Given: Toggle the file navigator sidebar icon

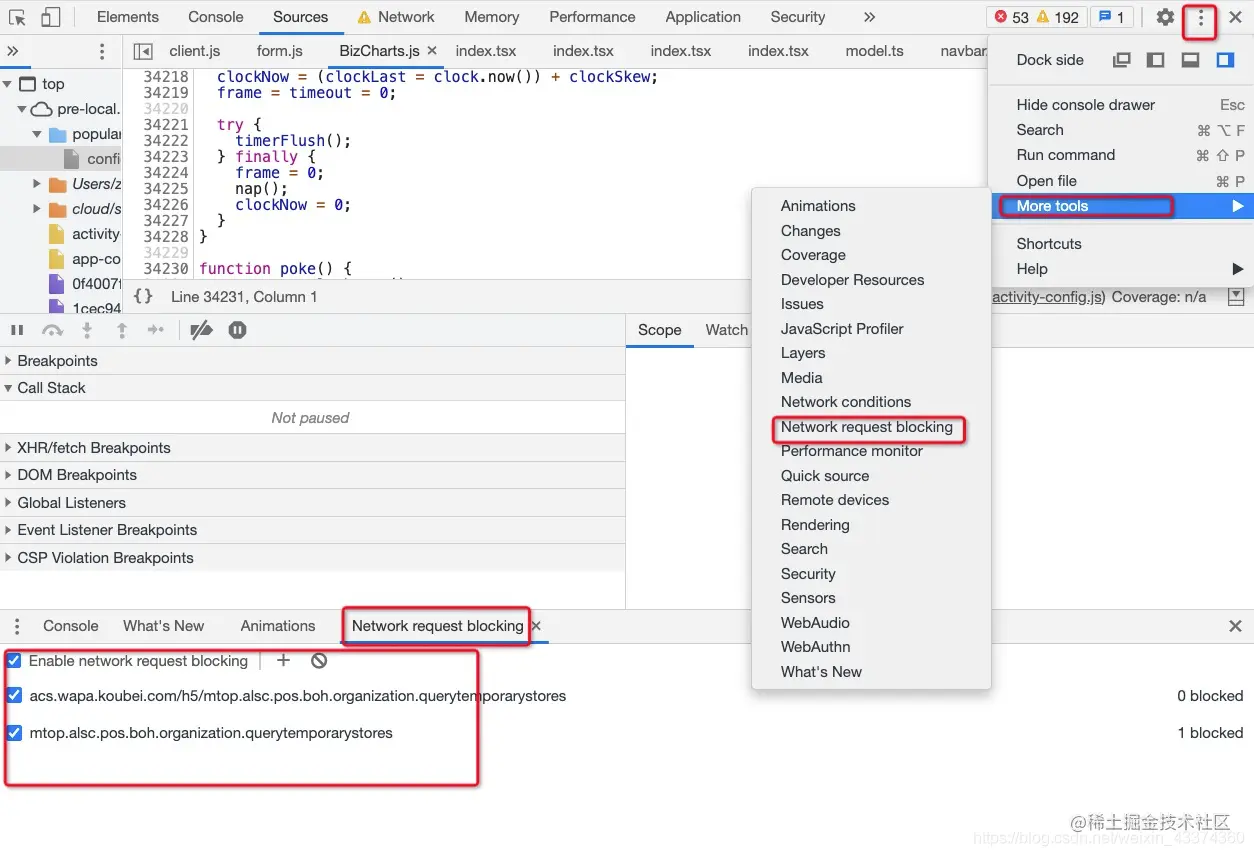Looking at the screenshot, I should pyautogui.click(x=143, y=51).
